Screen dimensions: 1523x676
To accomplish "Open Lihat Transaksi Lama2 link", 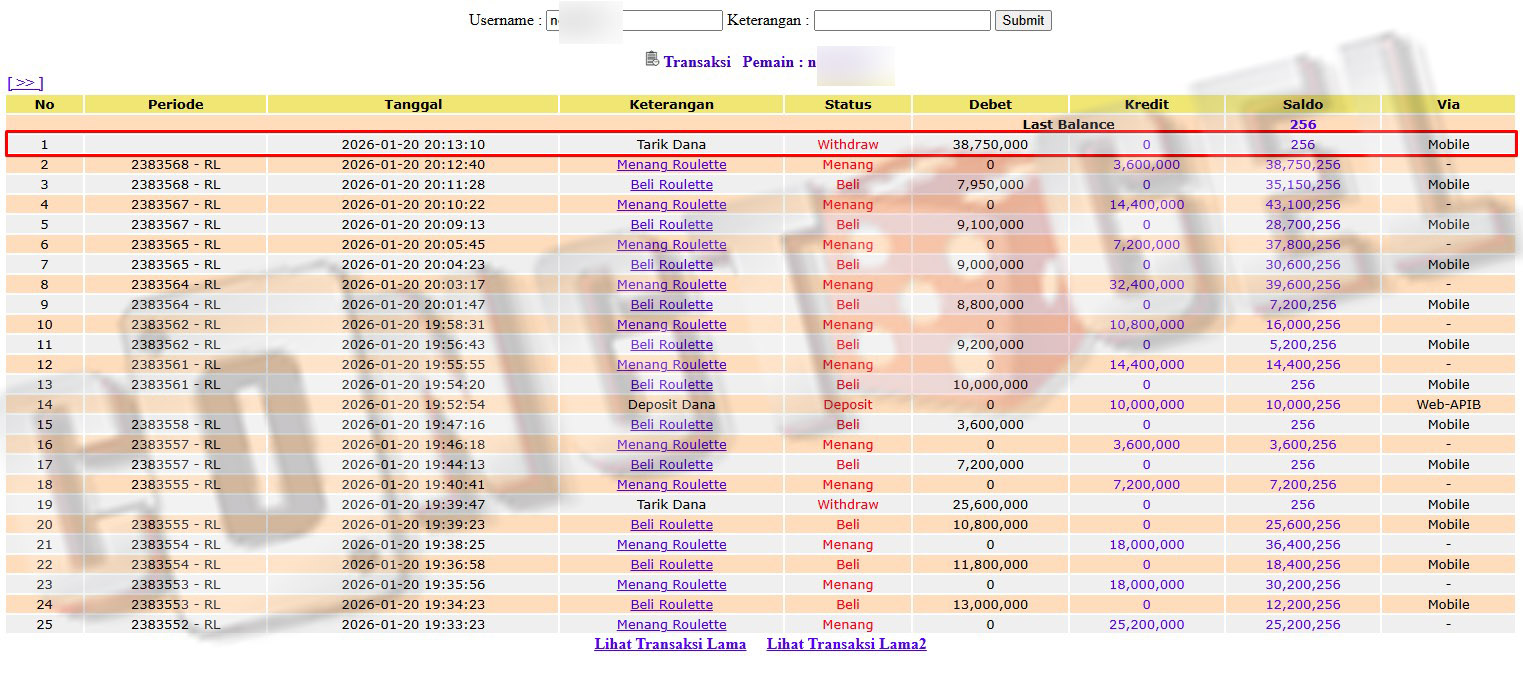I will 846,644.
